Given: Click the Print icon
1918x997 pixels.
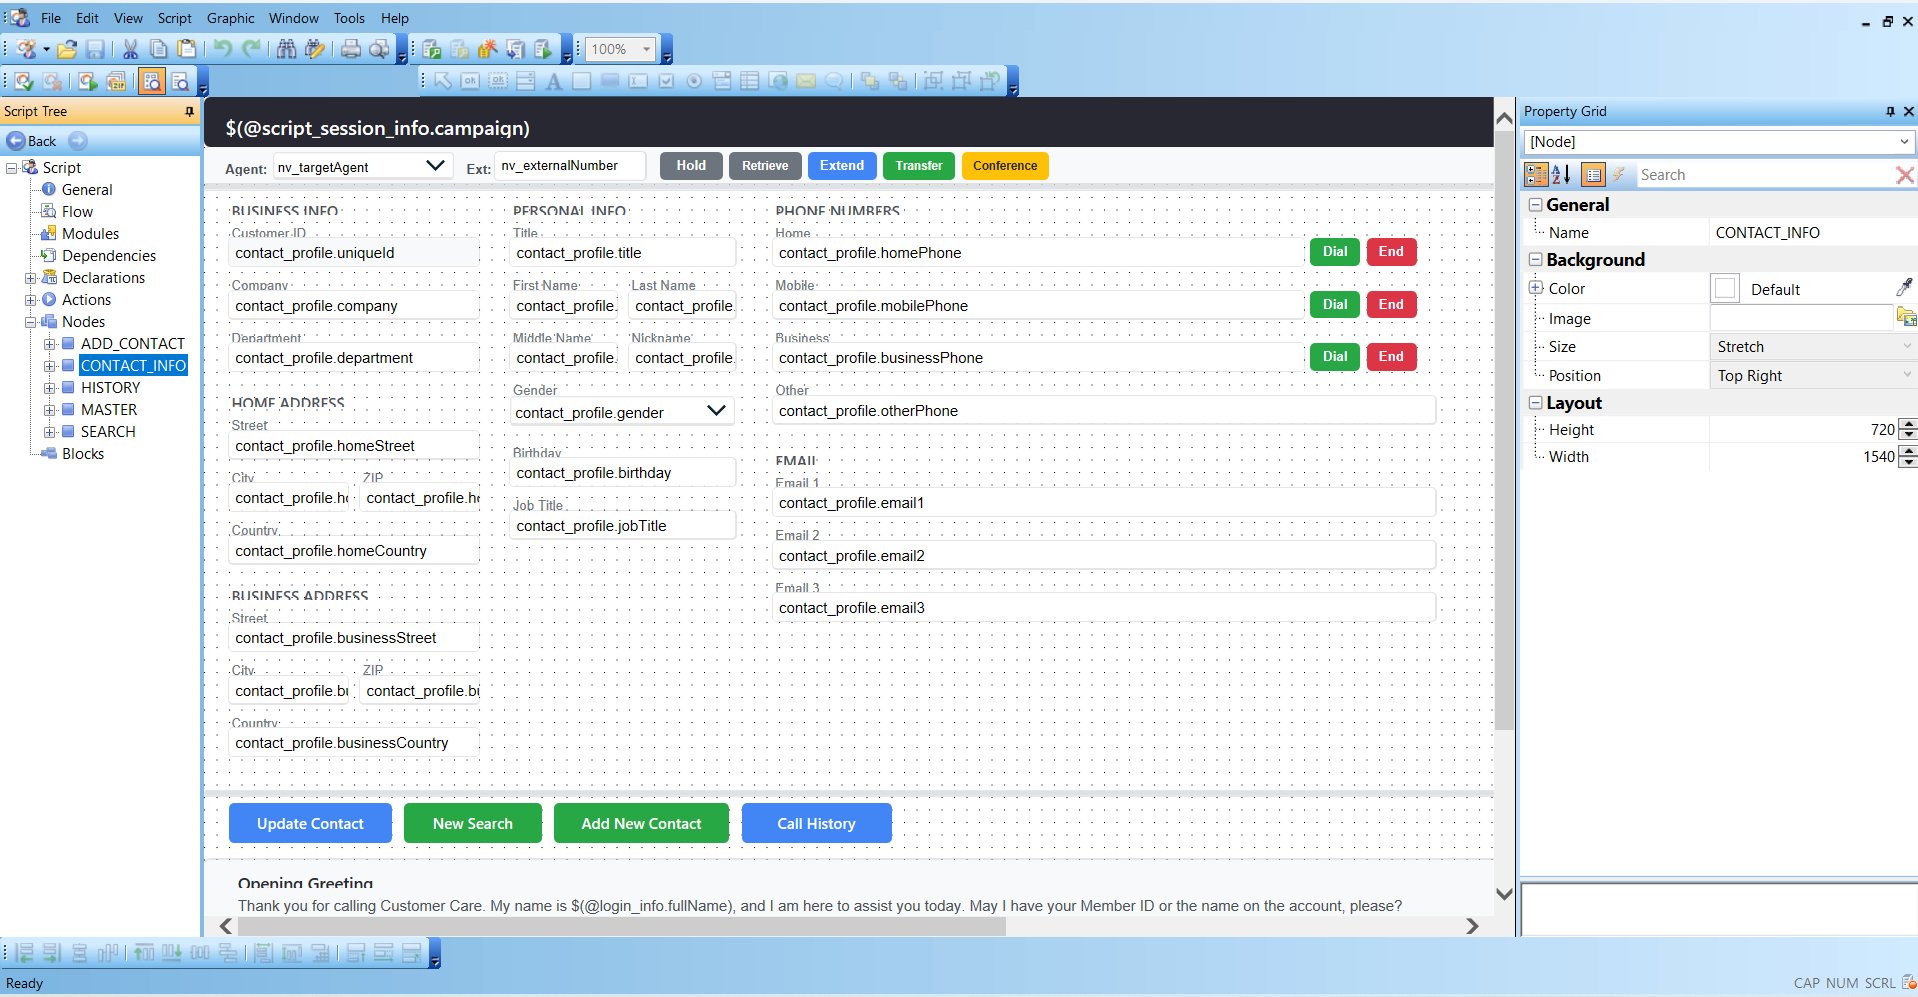Looking at the screenshot, I should click(x=350, y=49).
